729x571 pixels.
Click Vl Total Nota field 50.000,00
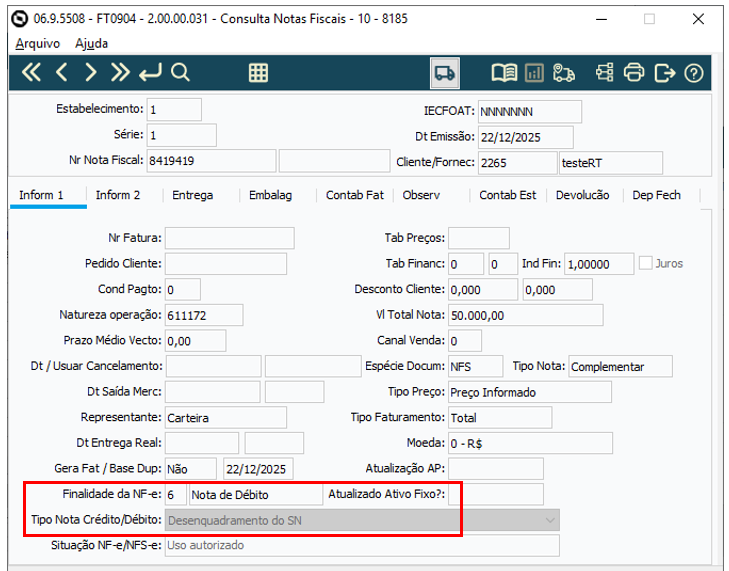pos(525,315)
